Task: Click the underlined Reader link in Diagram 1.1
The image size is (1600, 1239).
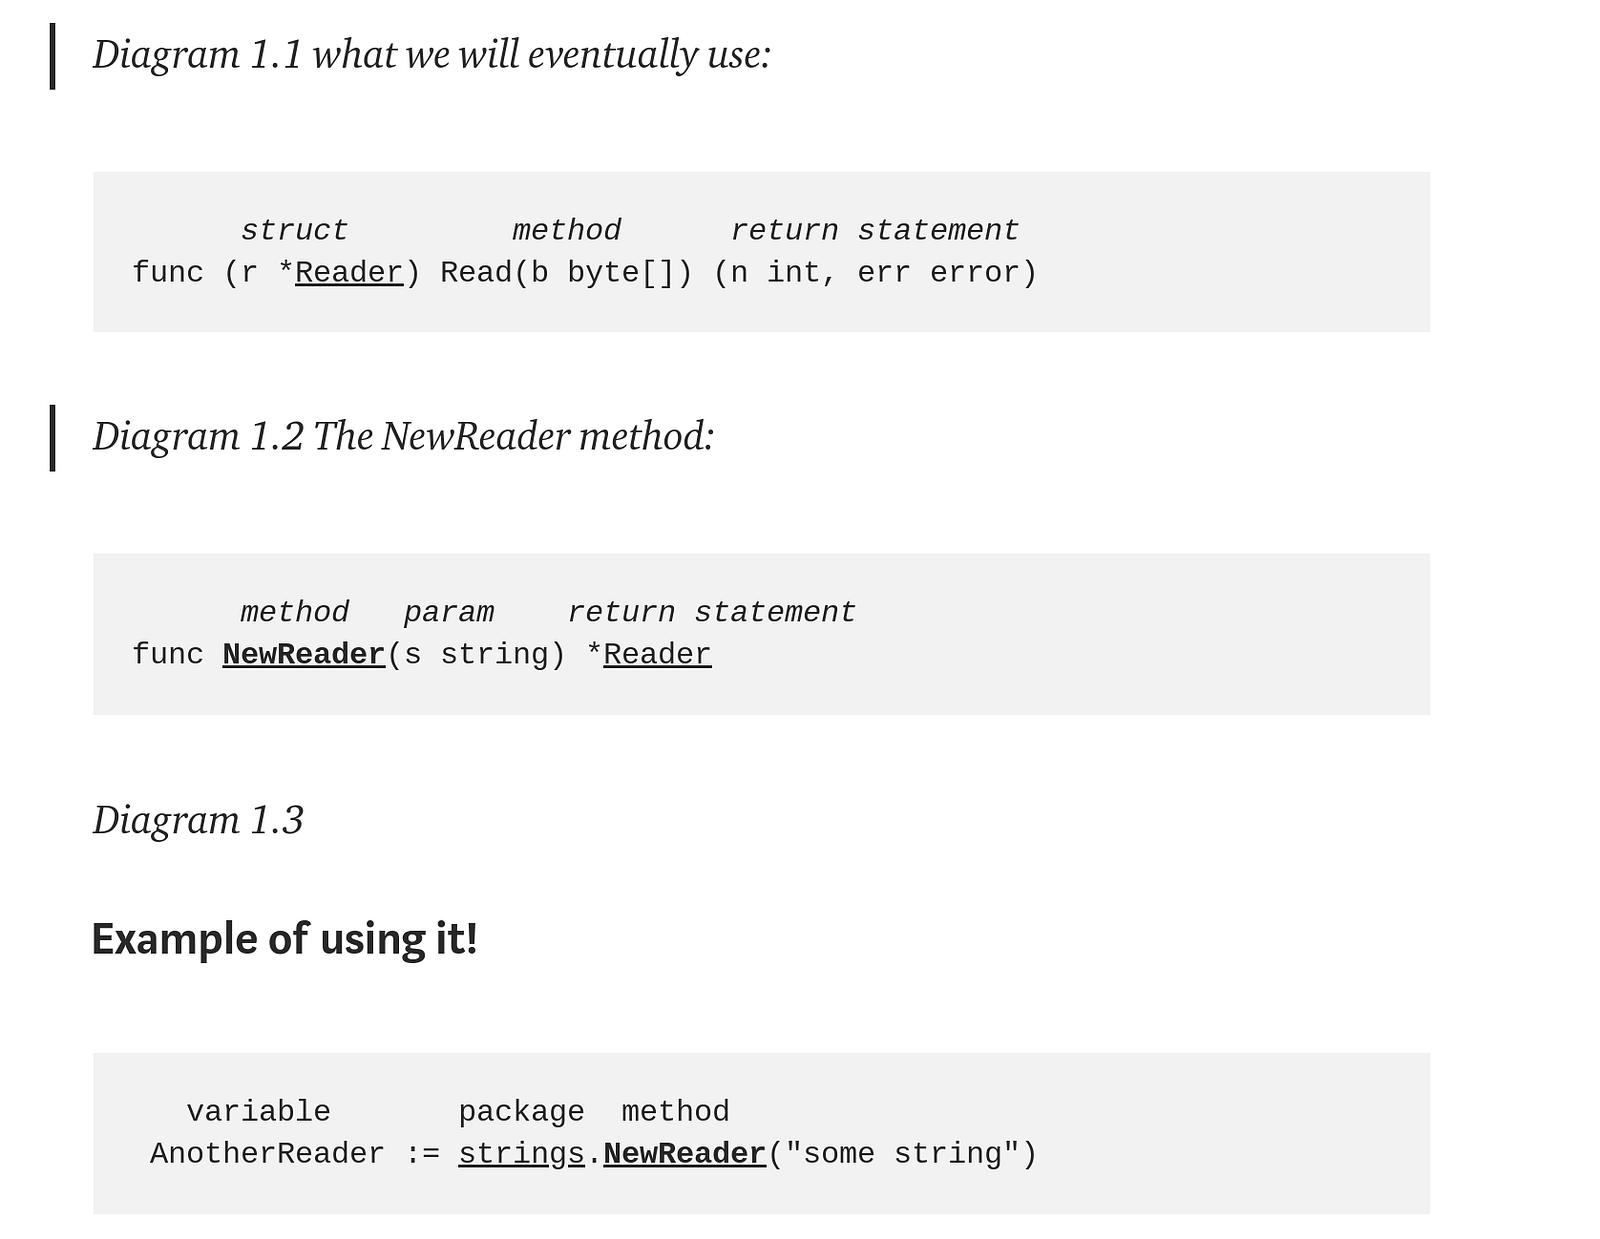Action: 349,272
